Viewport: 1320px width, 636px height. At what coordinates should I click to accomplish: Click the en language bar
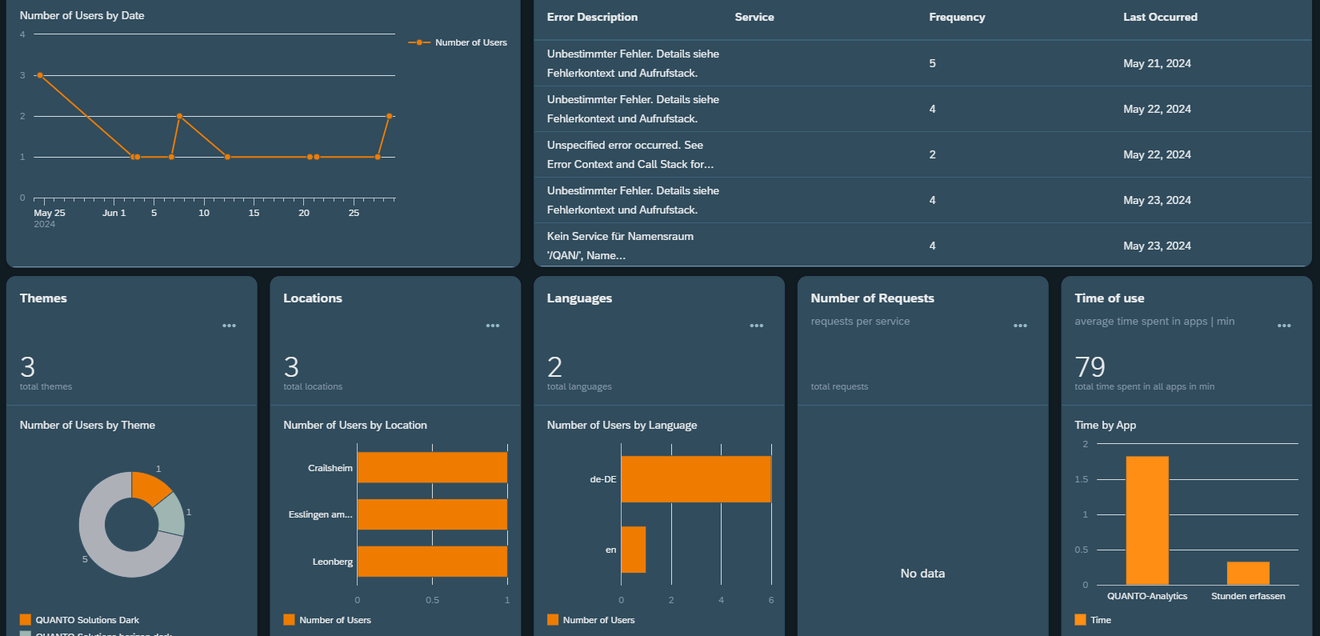click(633, 550)
